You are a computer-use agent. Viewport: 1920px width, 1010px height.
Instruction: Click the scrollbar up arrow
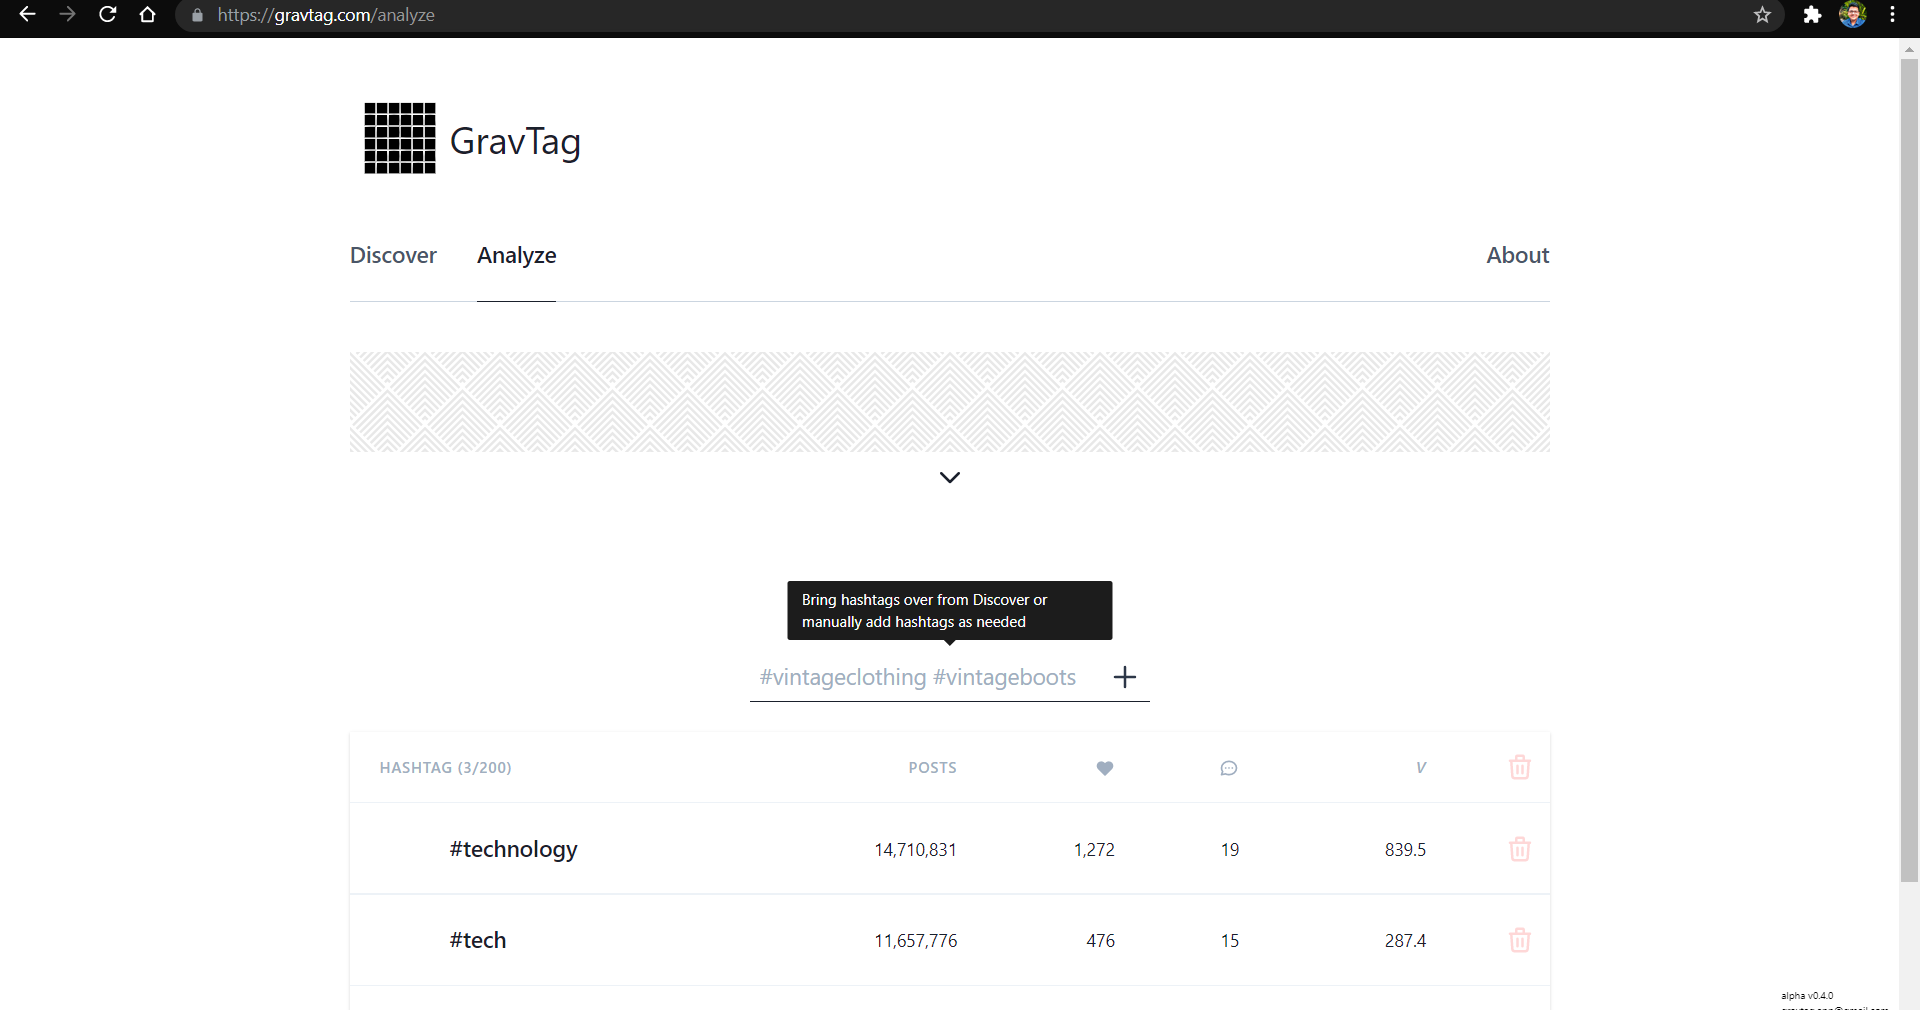pyautogui.click(x=1909, y=48)
